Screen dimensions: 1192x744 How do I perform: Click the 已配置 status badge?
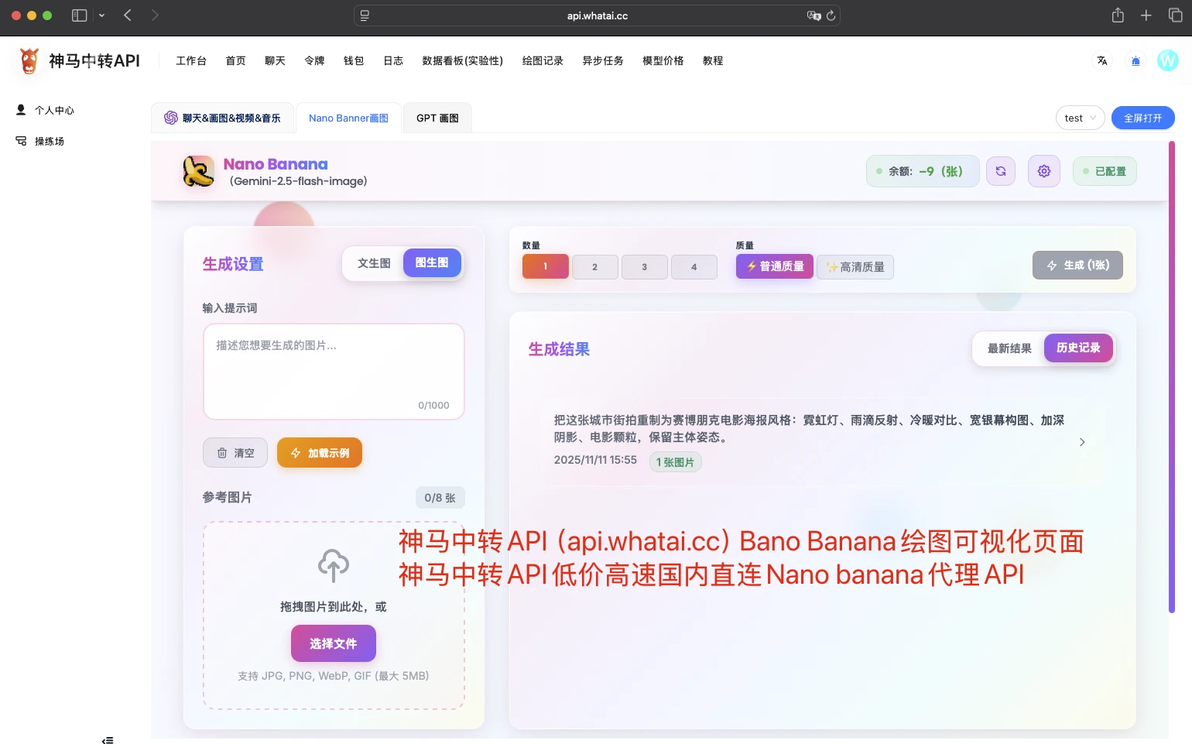coord(1105,171)
